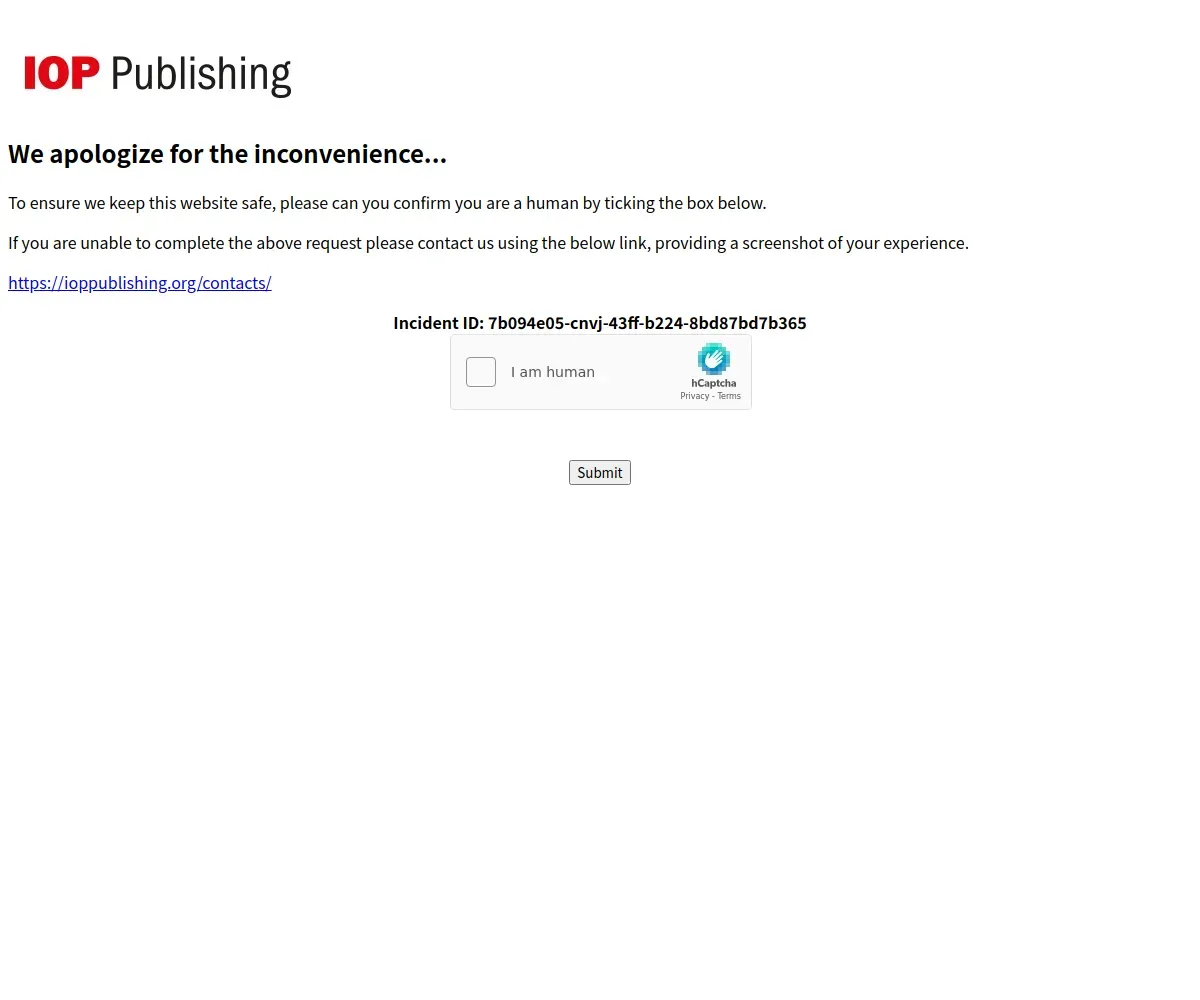Click the Submit button

[x=600, y=473]
